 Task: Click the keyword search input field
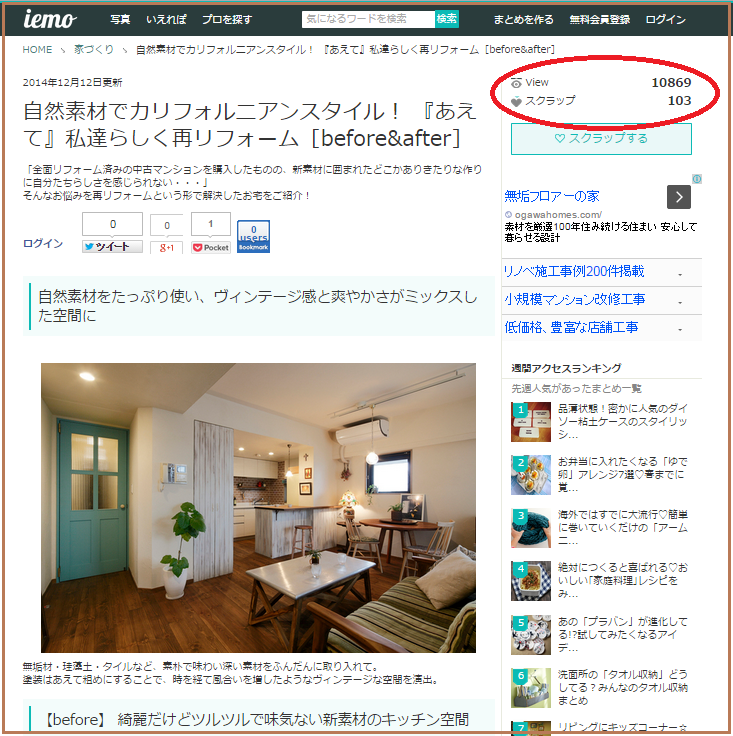coord(368,19)
